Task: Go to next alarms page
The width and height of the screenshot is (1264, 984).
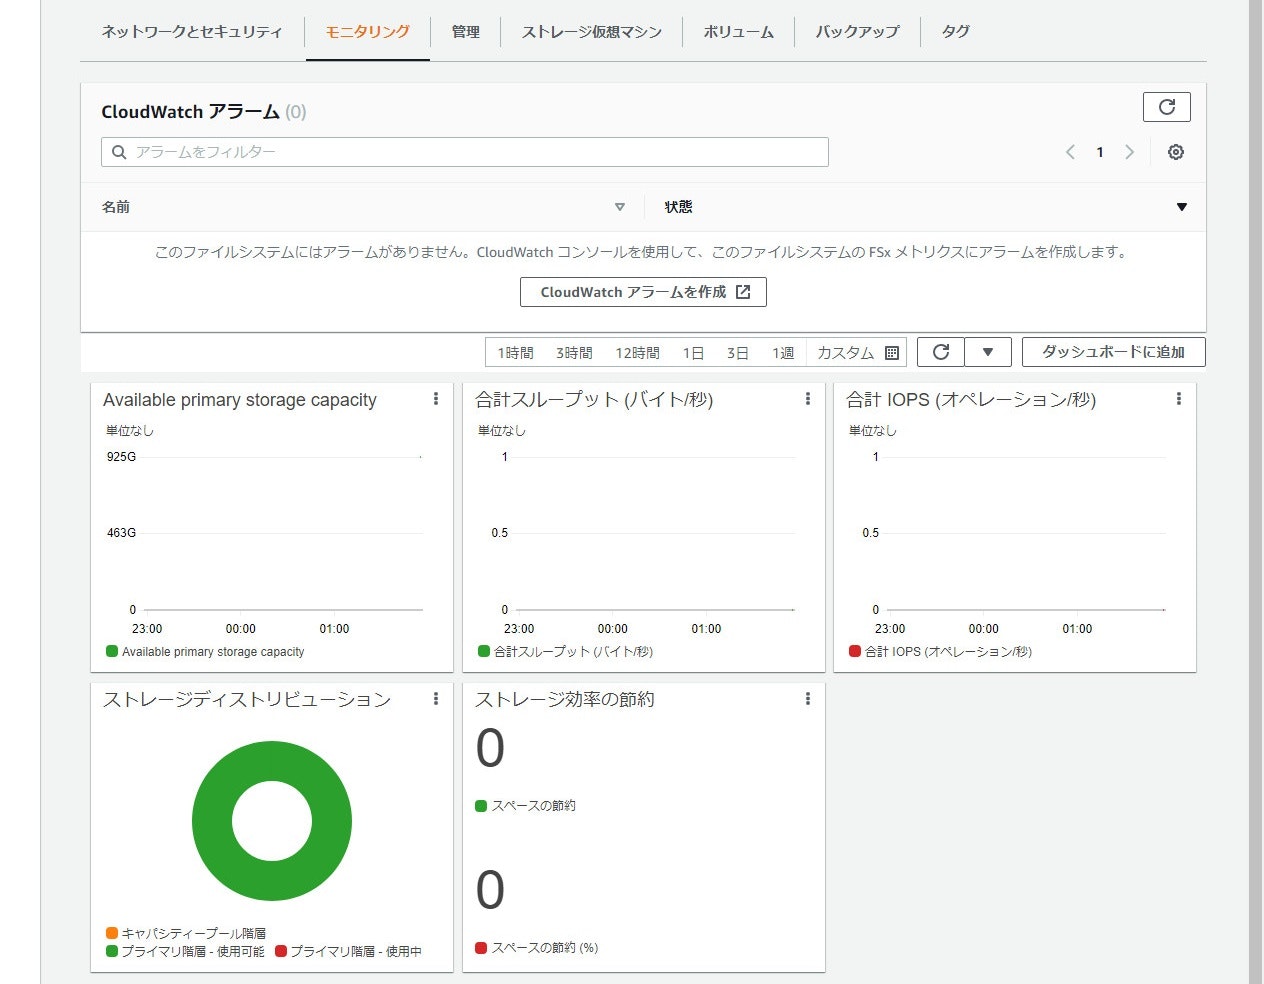Action: click(1130, 152)
